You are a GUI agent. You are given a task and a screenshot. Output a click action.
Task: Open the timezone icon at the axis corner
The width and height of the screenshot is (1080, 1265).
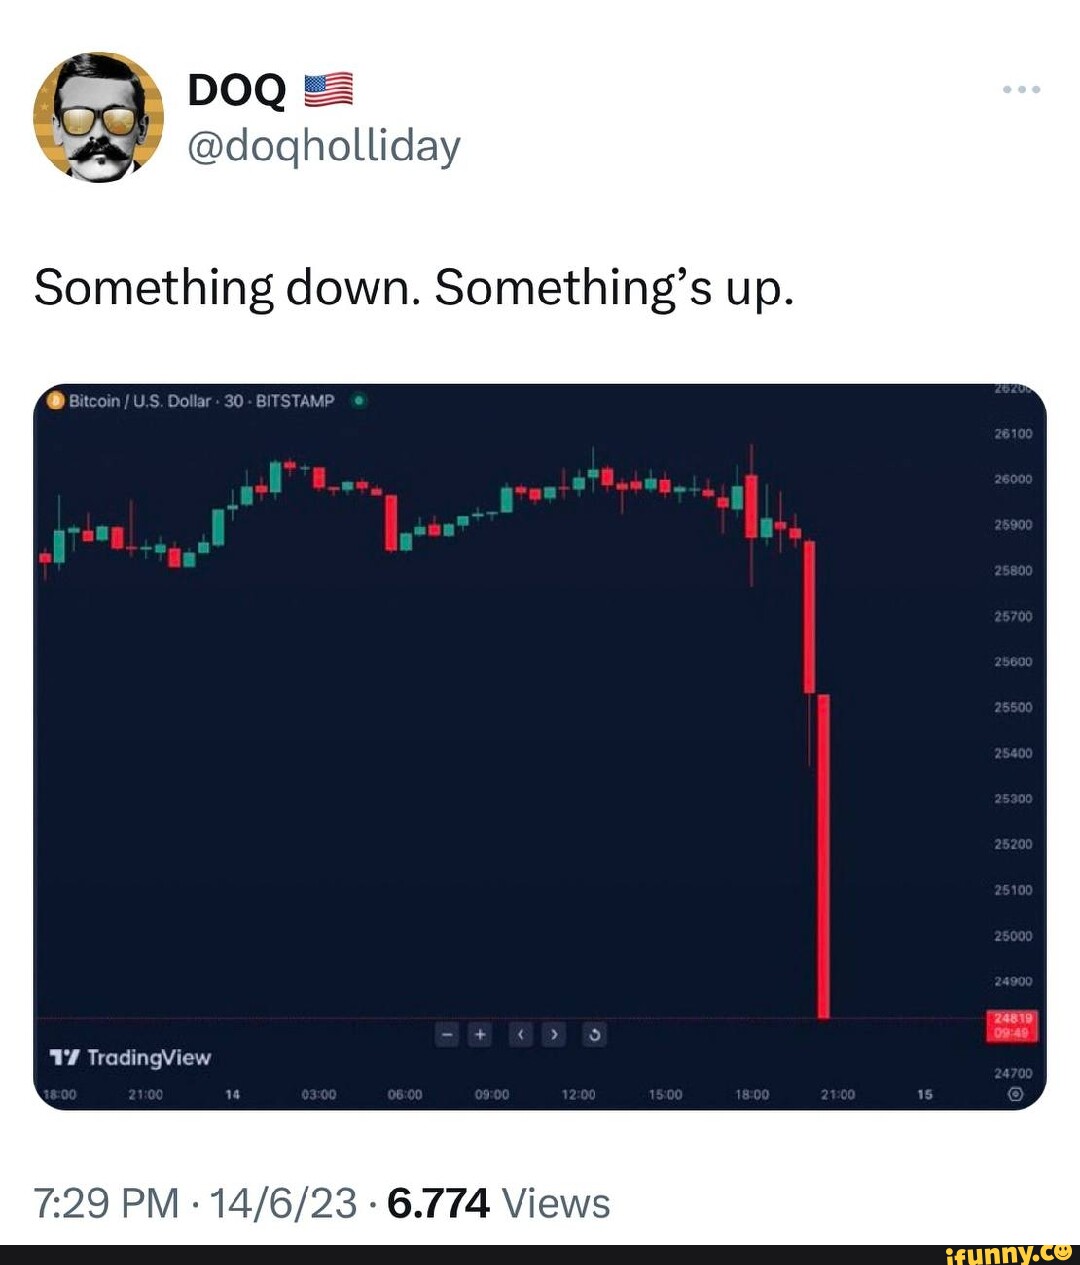[x=1014, y=1093]
